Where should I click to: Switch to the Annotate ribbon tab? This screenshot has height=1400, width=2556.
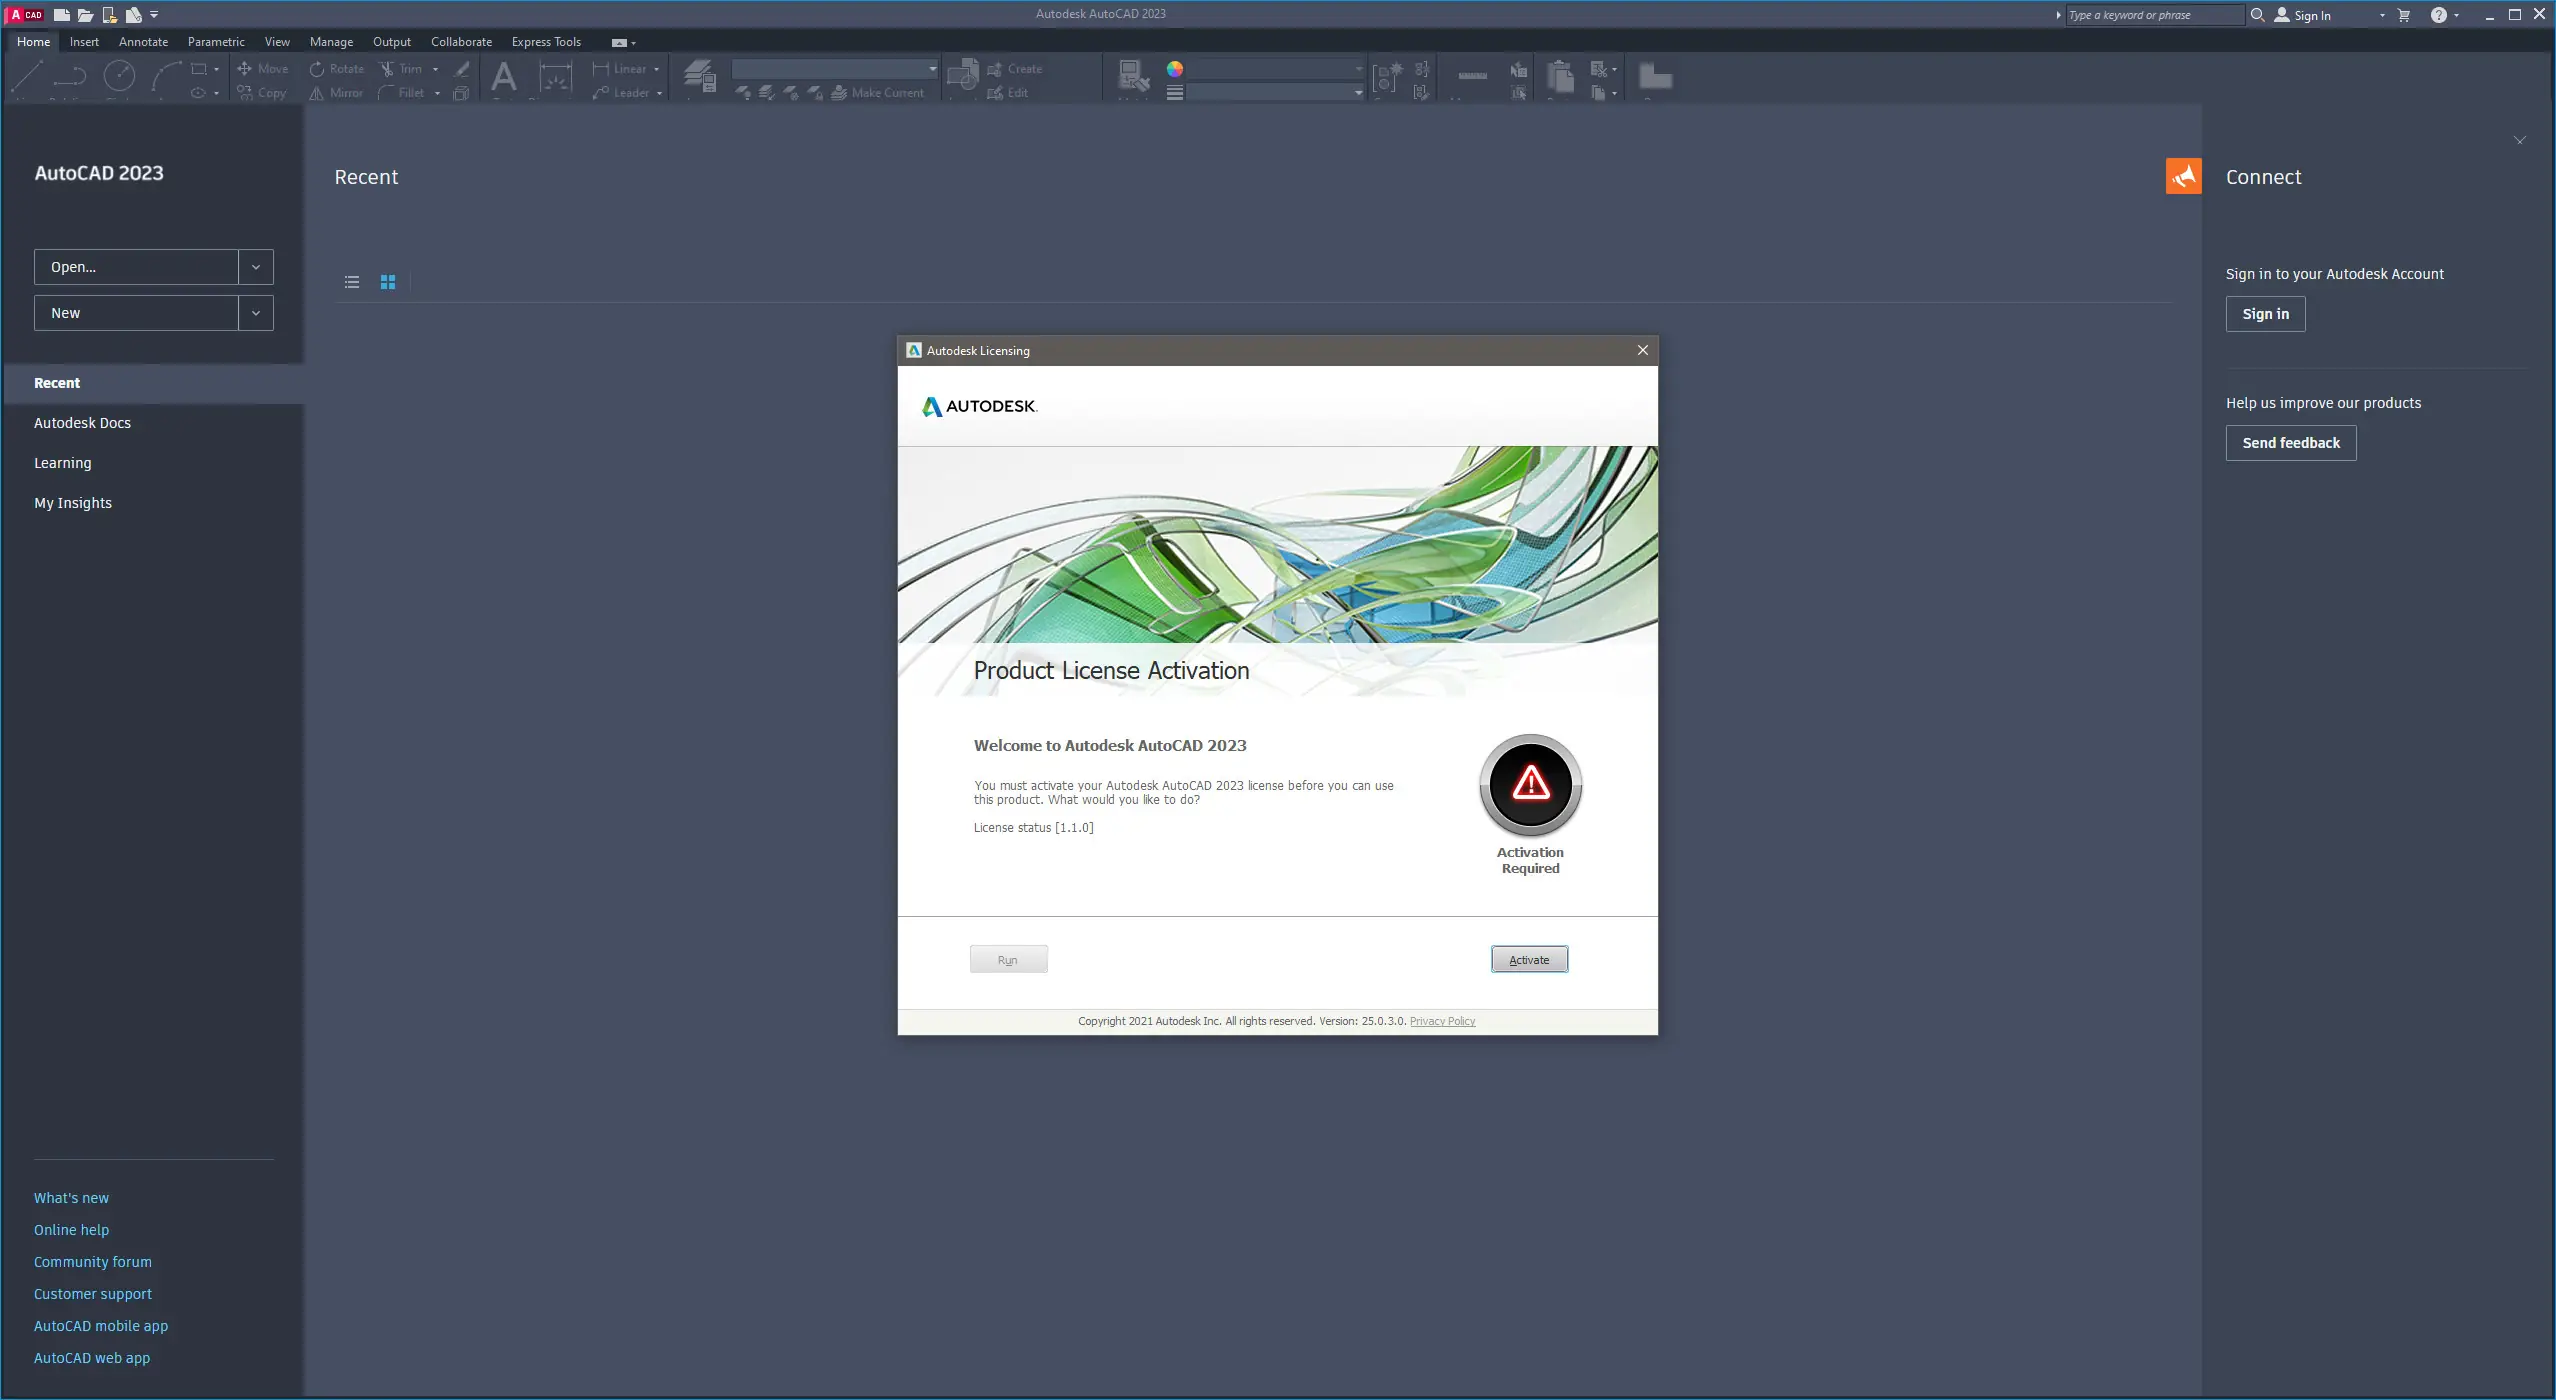tap(143, 42)
